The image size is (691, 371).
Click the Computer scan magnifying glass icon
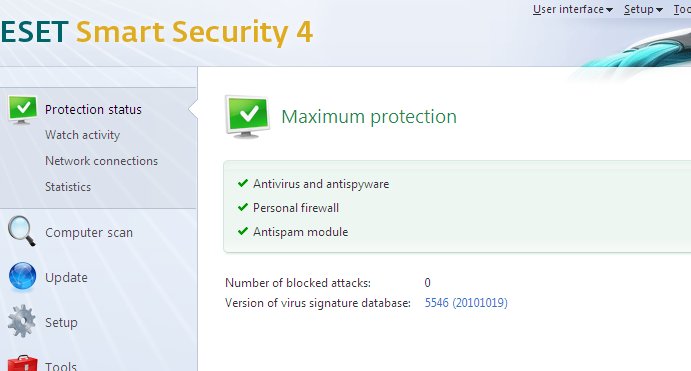point(21,231)
